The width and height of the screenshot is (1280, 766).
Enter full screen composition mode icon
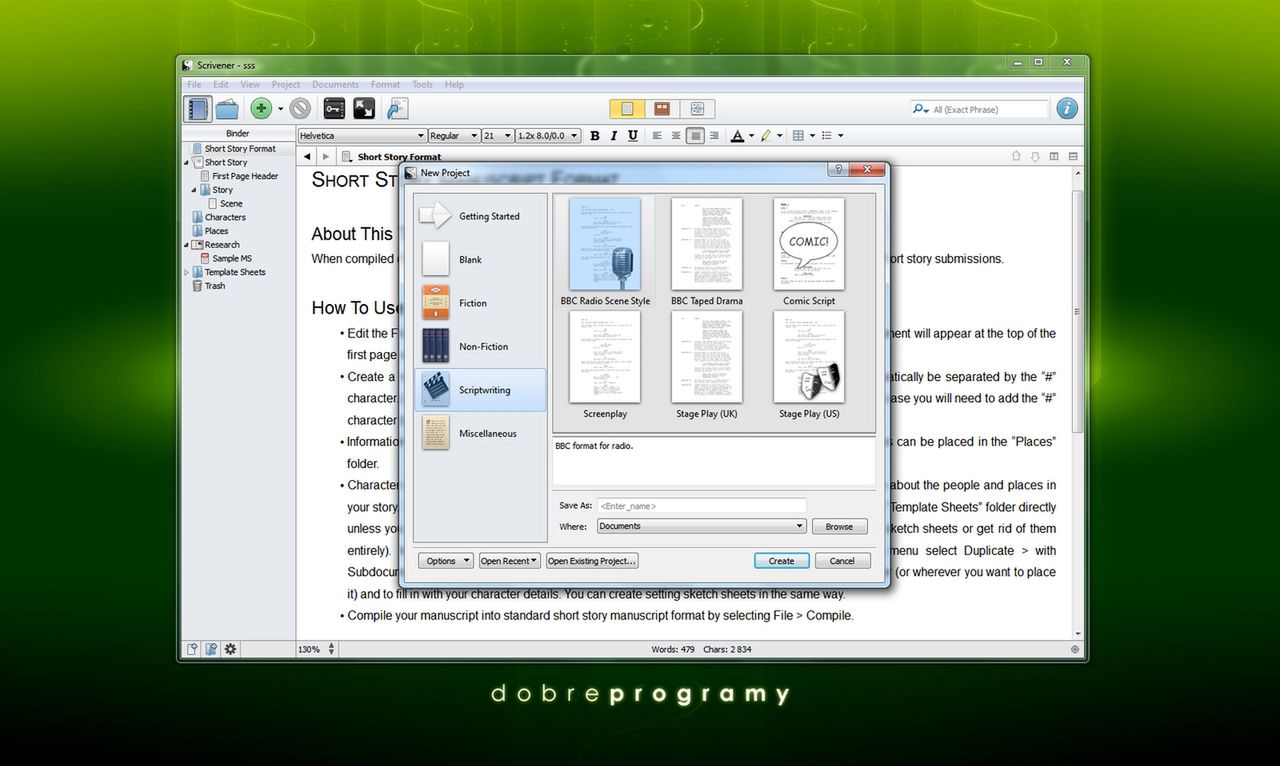[x=364, y=109]
